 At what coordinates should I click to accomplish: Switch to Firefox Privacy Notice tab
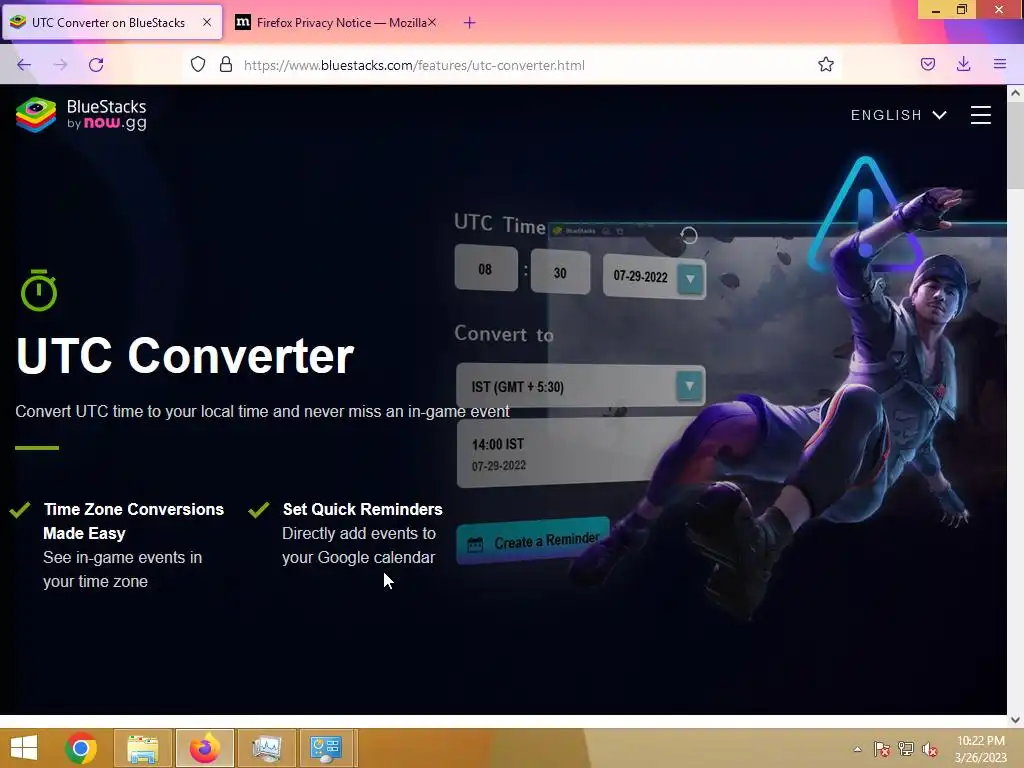pyautogui.click(x=337, y=22)
